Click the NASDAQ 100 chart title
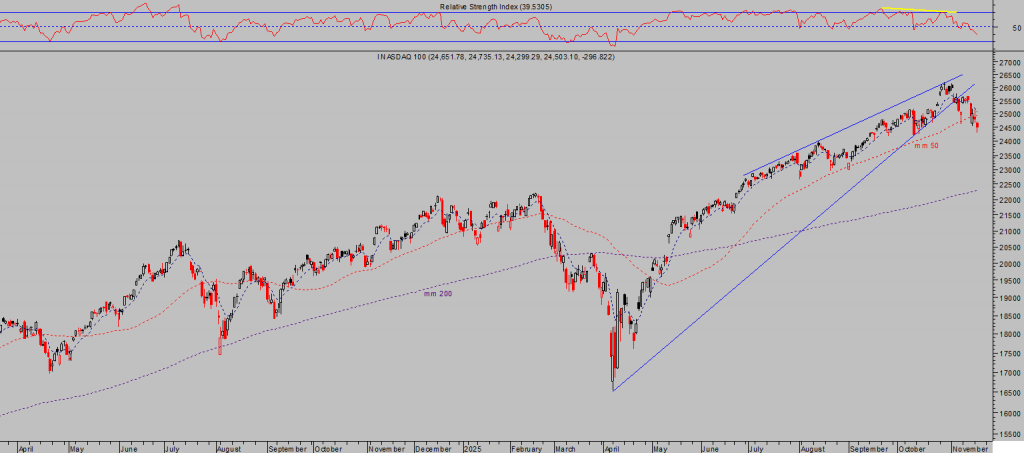1024x453 pixels. tap(496, 57)
